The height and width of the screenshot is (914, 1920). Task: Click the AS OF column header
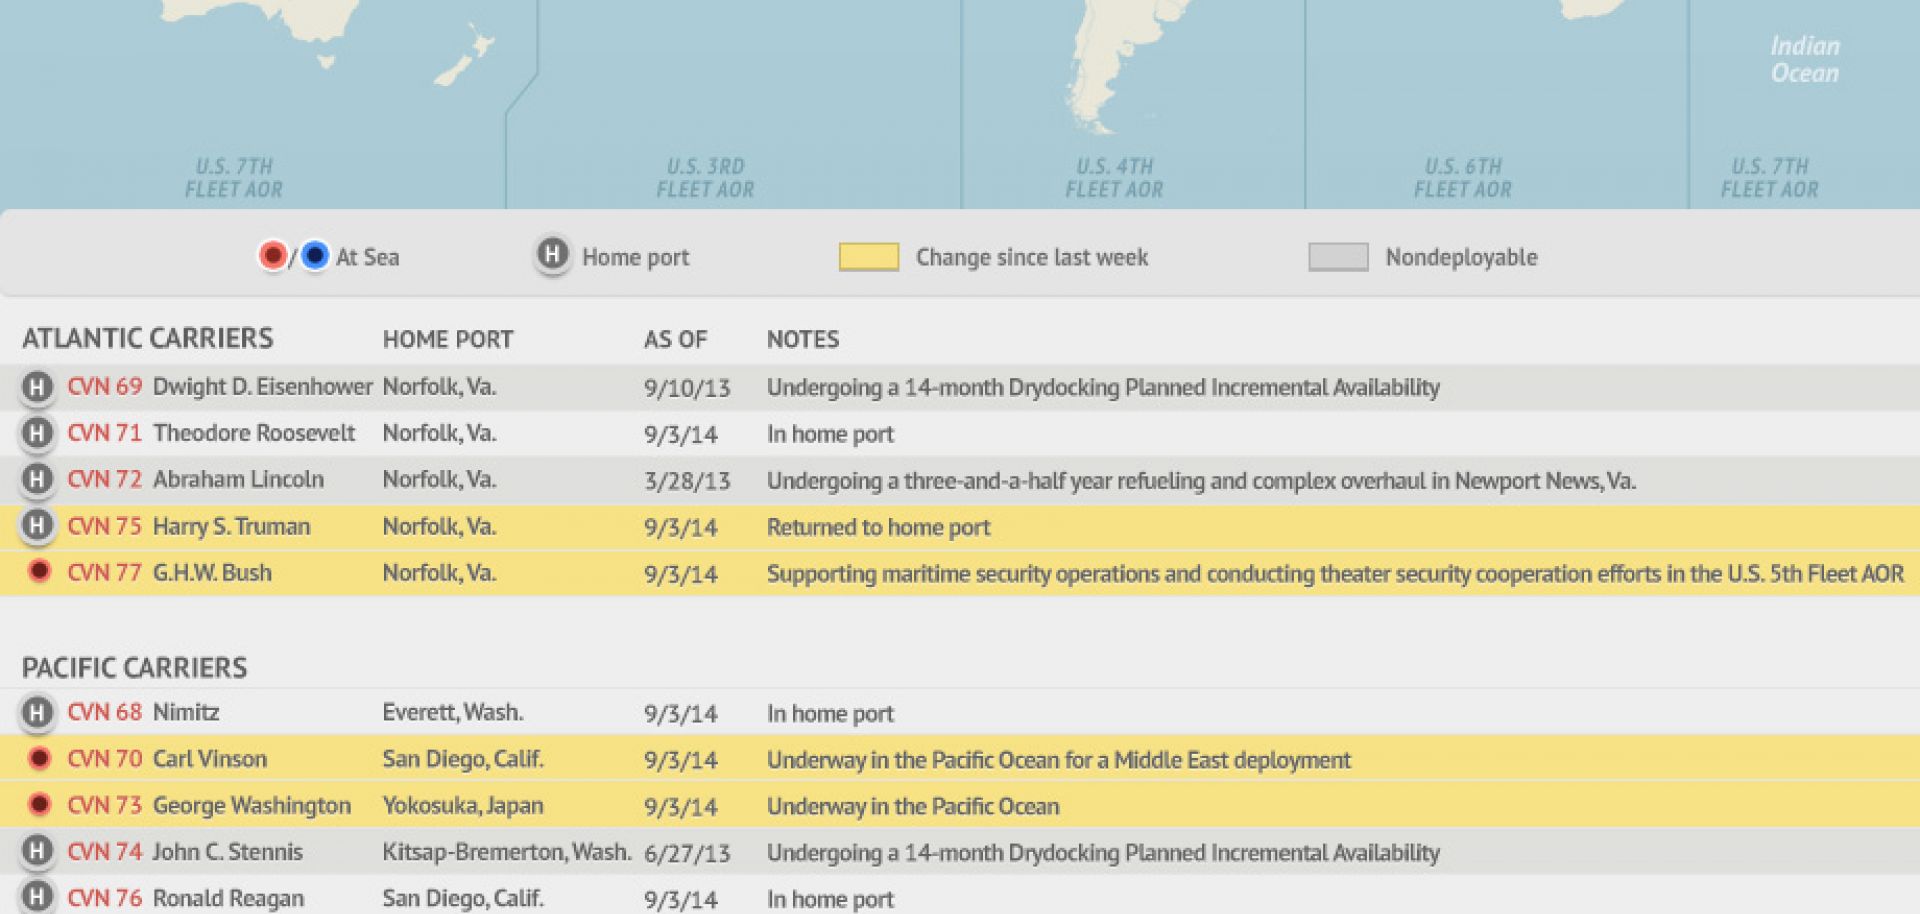click(675, 339)
